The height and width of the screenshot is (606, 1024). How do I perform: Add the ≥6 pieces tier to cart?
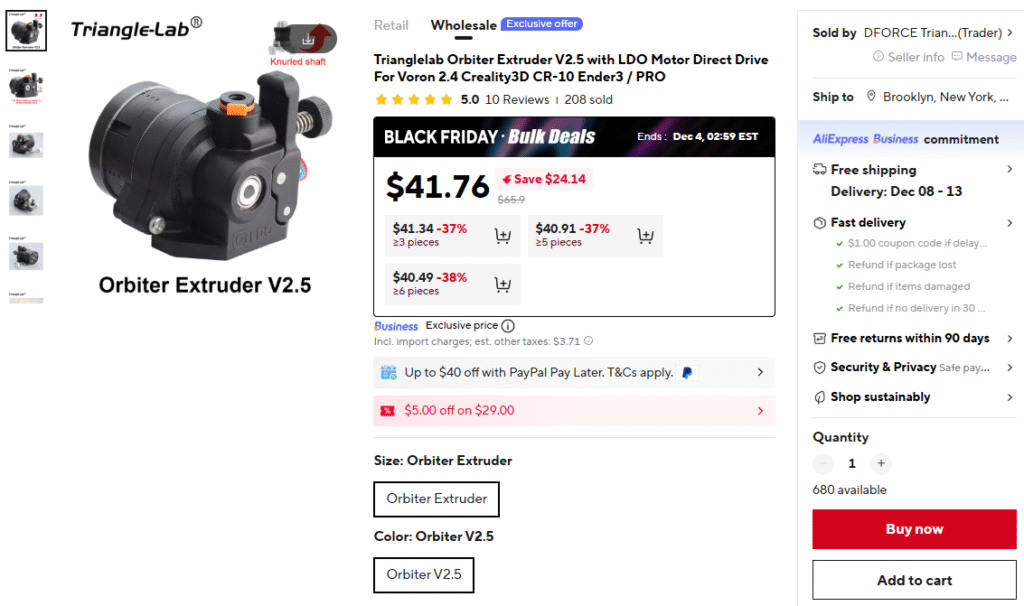tap(503, 285)
